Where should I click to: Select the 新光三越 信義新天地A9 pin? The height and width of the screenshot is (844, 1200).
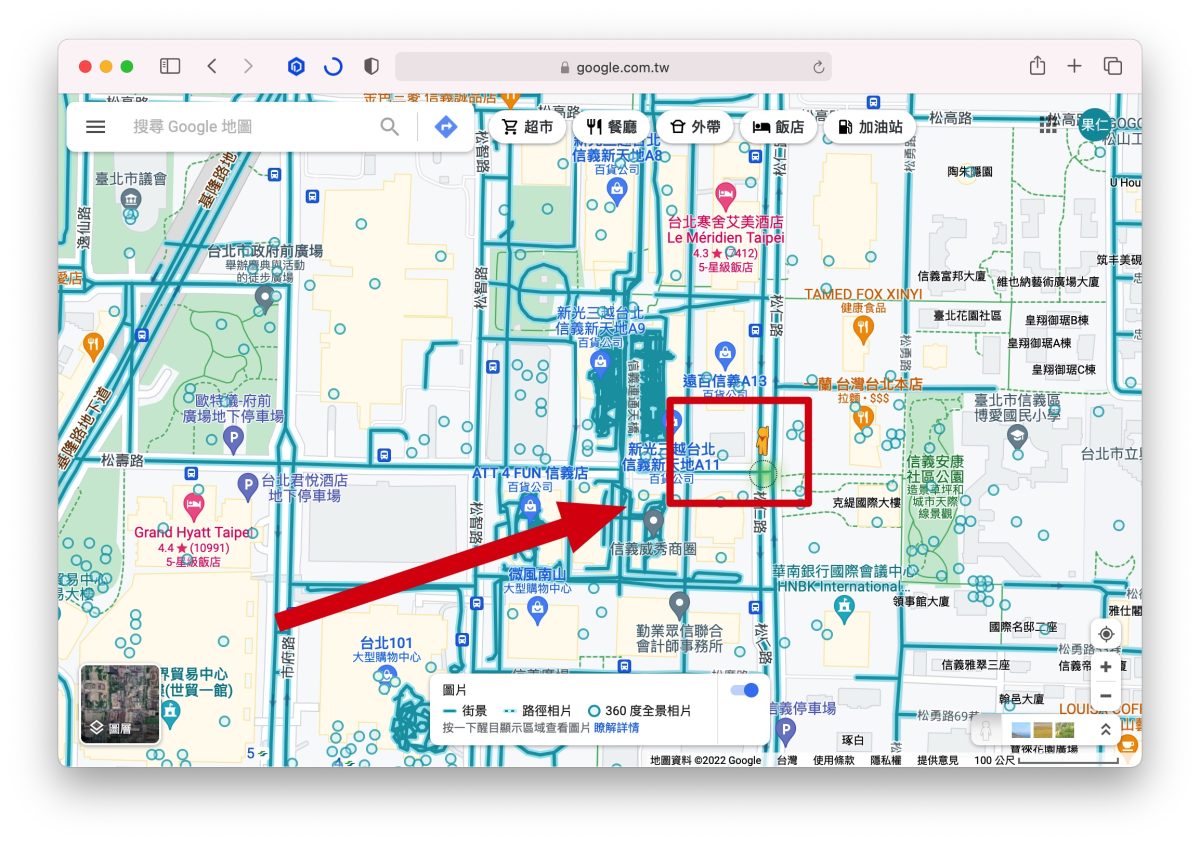pyautogui.click(x=598, y=363)
